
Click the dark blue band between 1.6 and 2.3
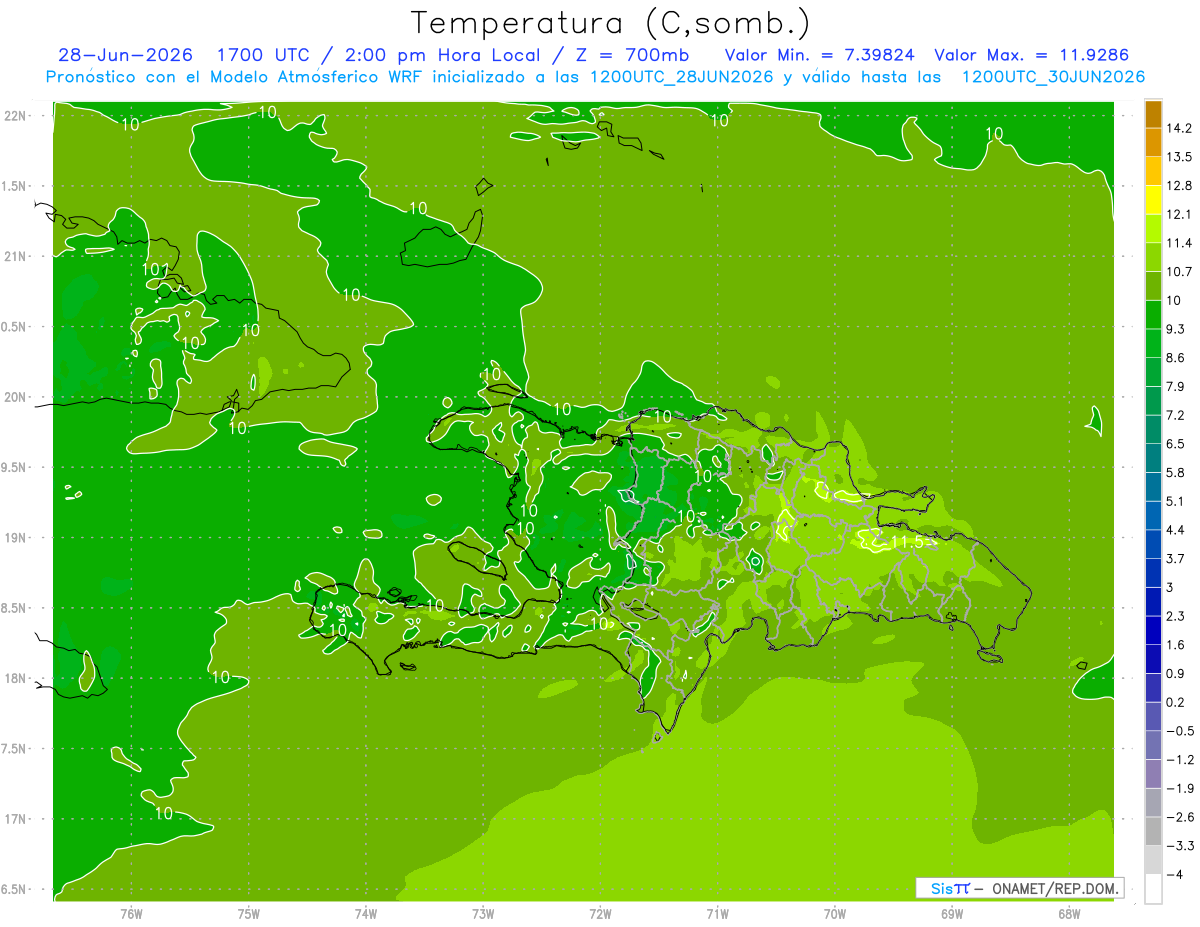click(1153, 630)
